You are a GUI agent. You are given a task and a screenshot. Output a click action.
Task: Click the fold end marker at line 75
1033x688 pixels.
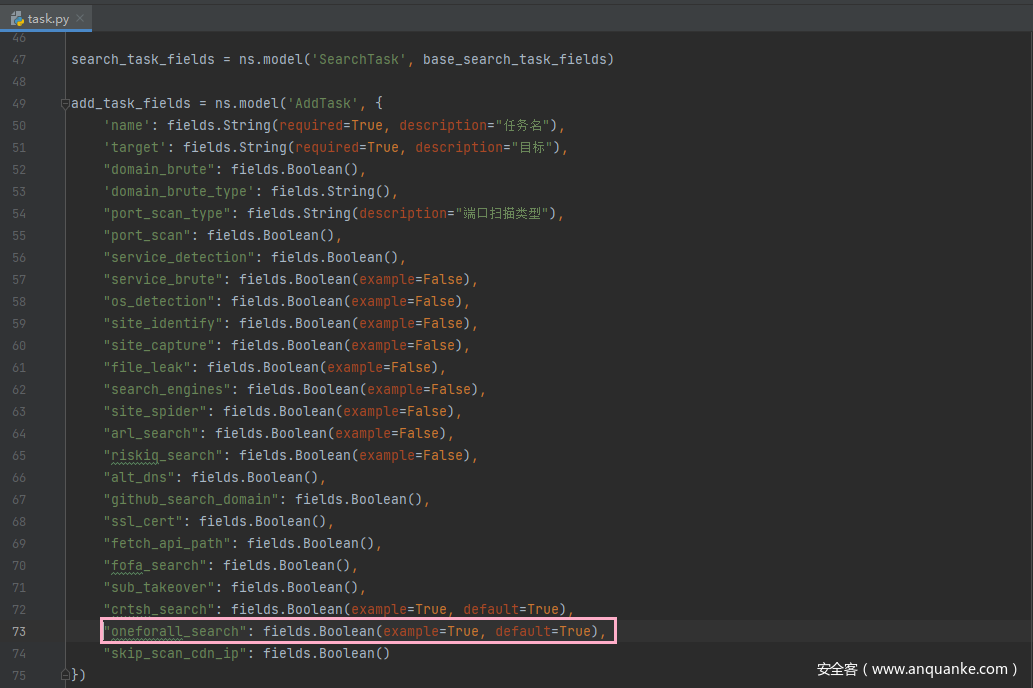pyautogui.click(x=65, y=675)
